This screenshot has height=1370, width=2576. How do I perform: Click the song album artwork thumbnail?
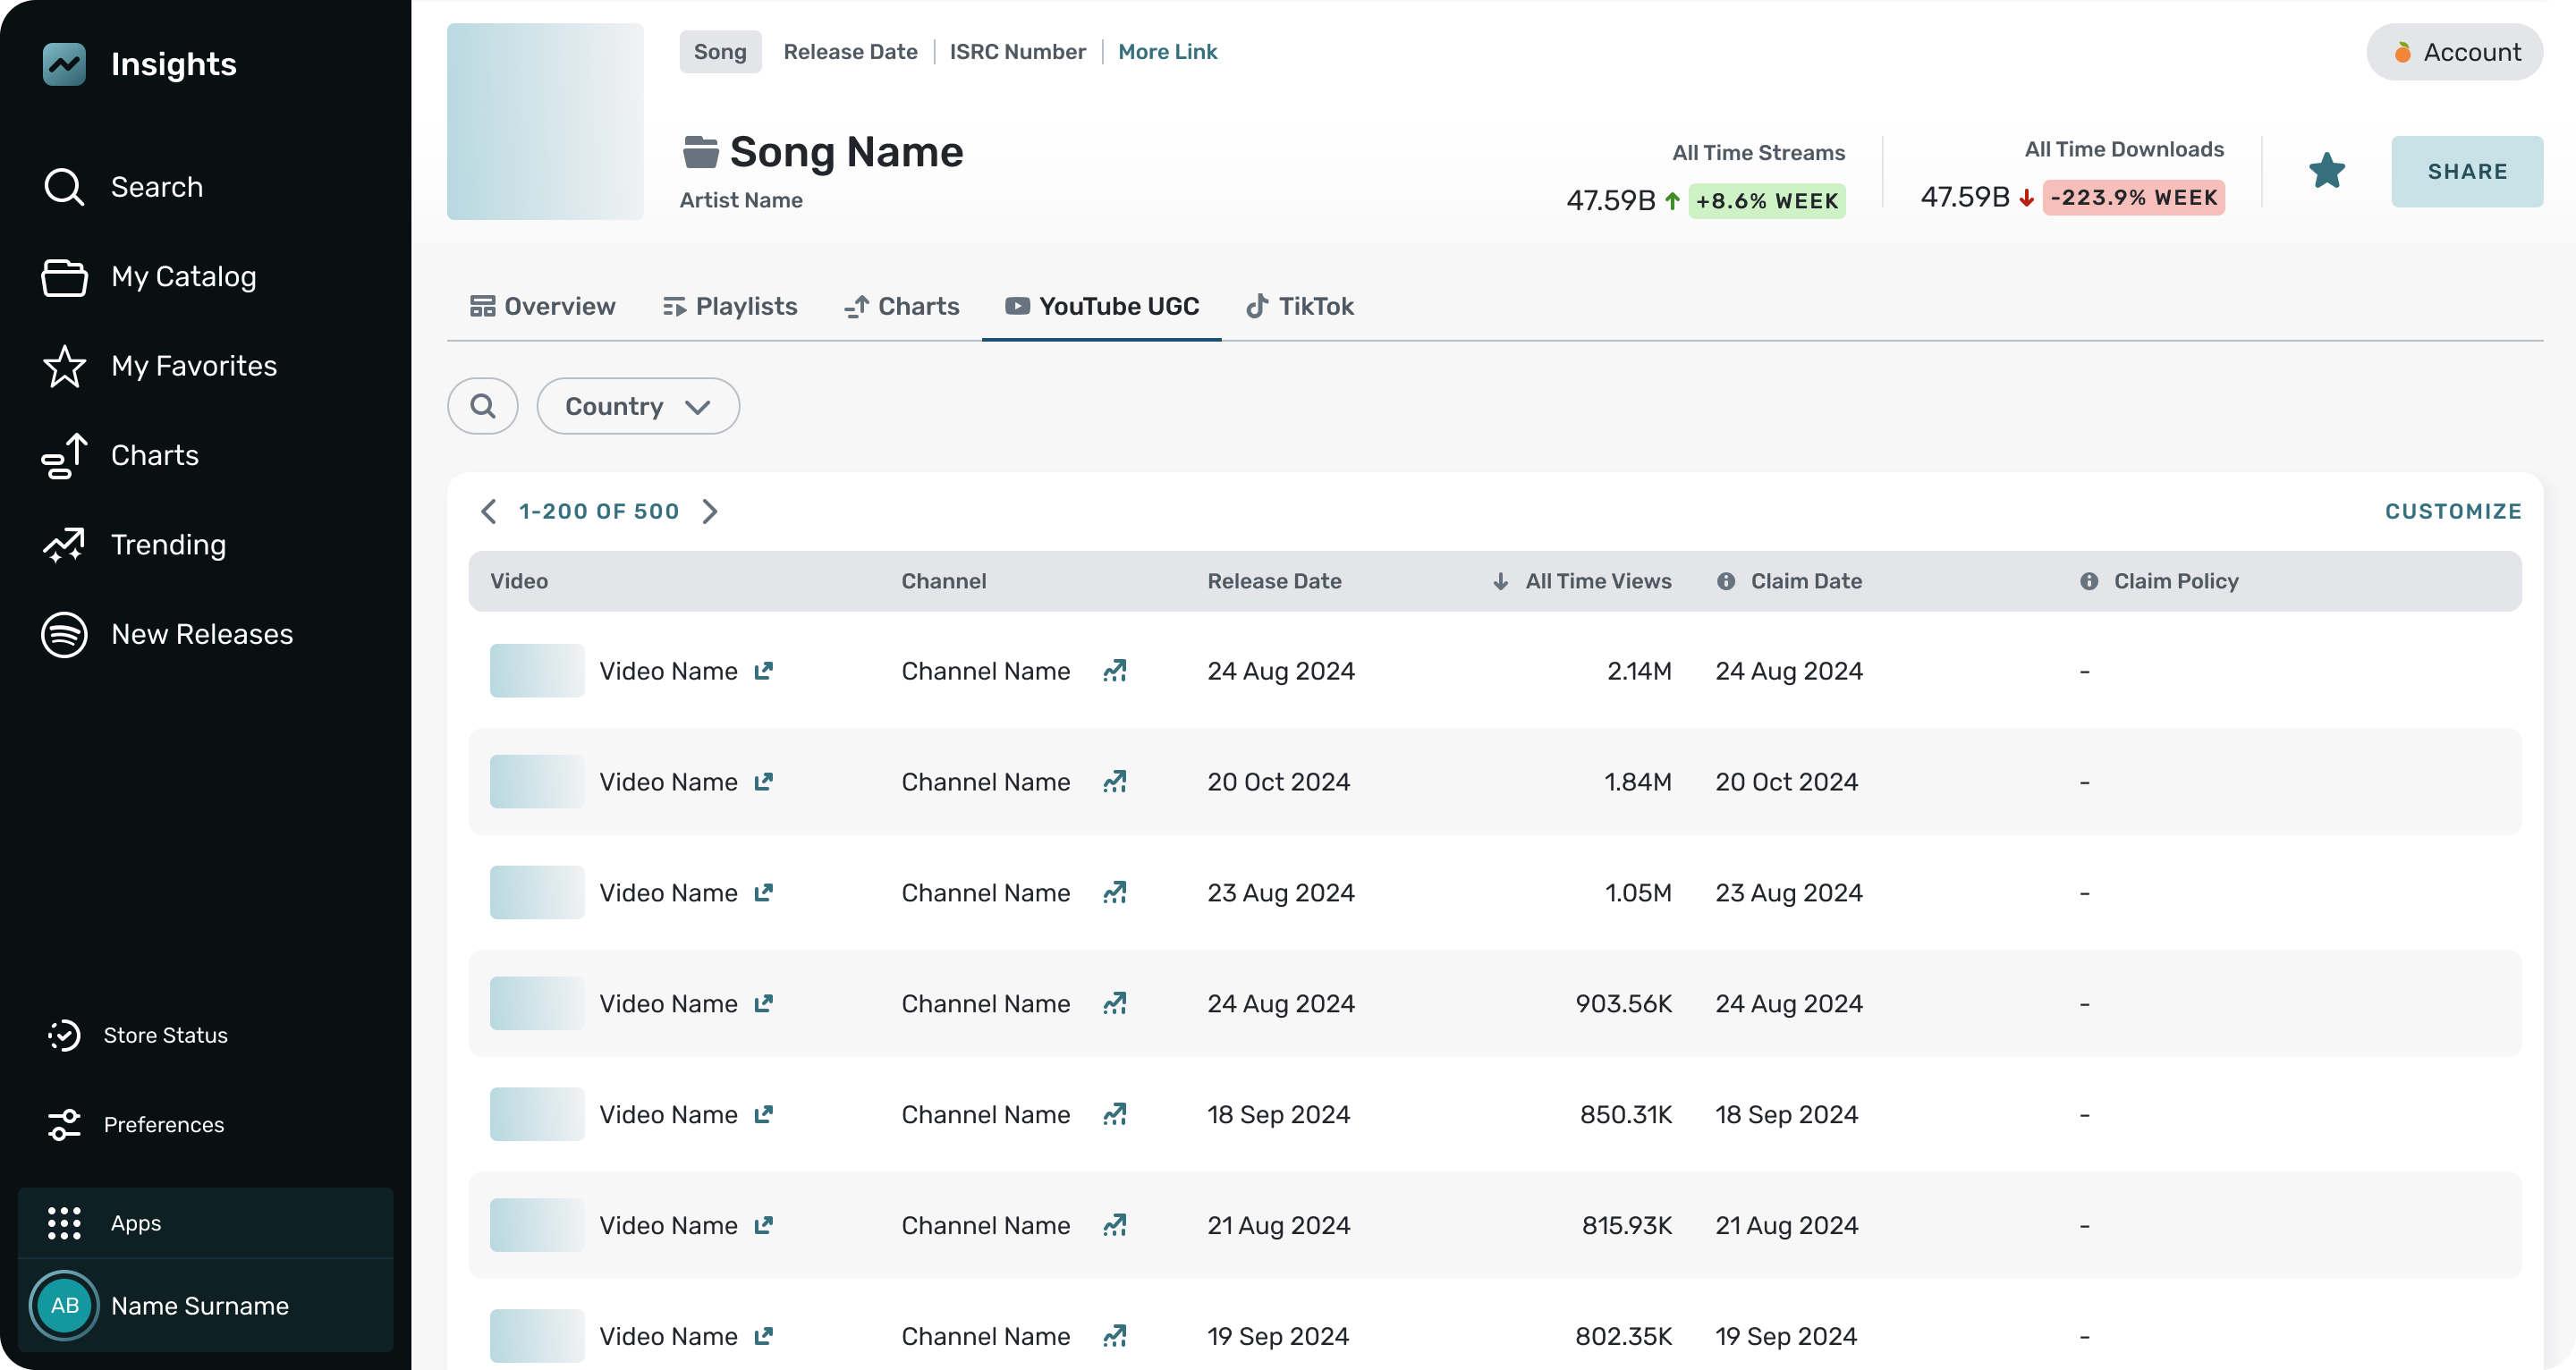pyautogui.click(x=545, y=122)
